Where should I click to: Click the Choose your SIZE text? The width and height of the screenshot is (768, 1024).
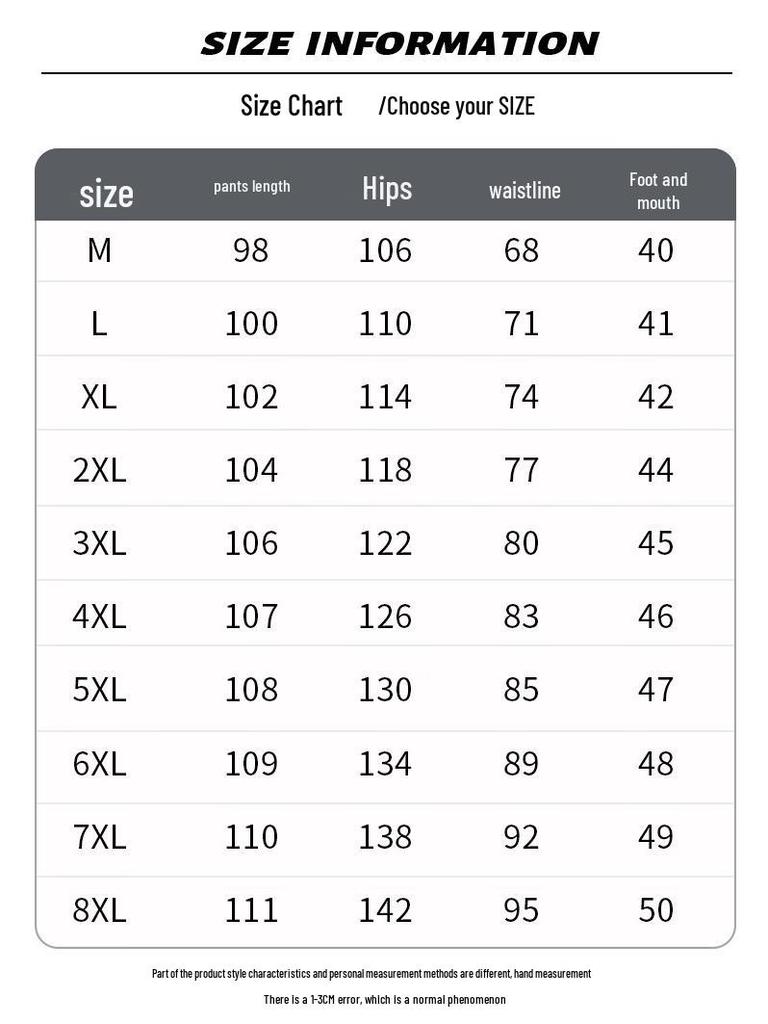(457, 106)
